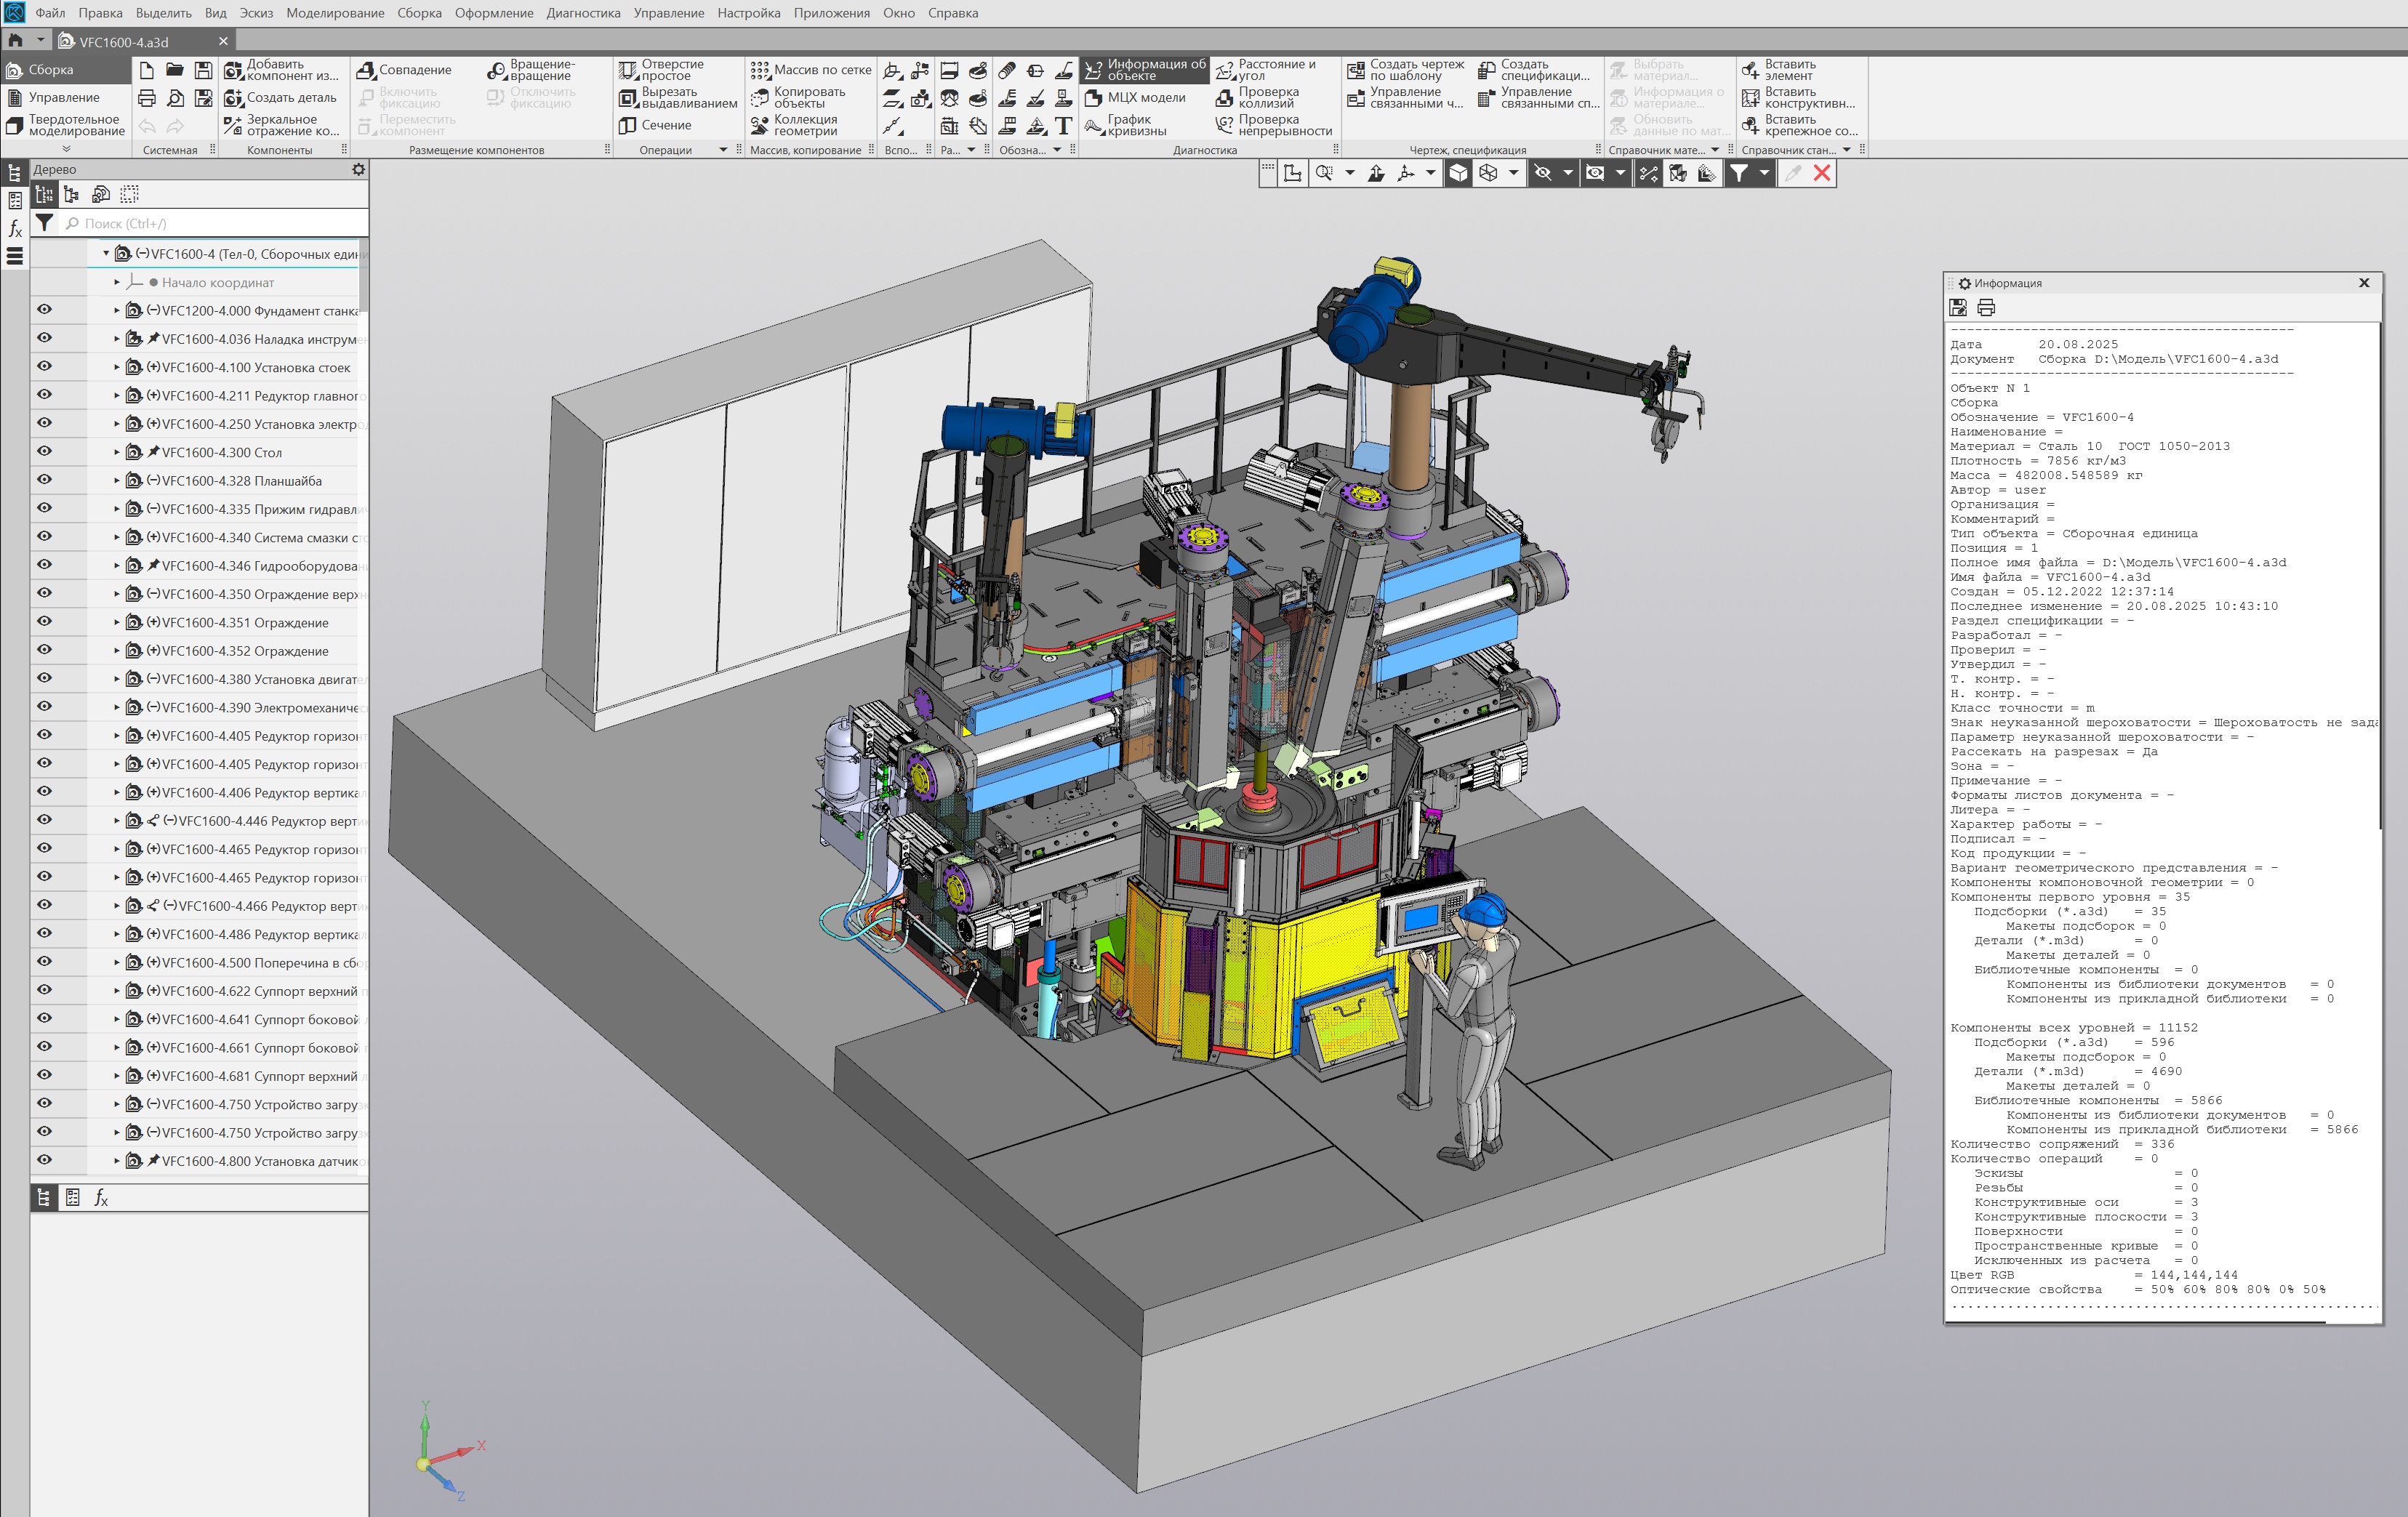
Task: Save information using panel save icon
Action: [1958, 308]
